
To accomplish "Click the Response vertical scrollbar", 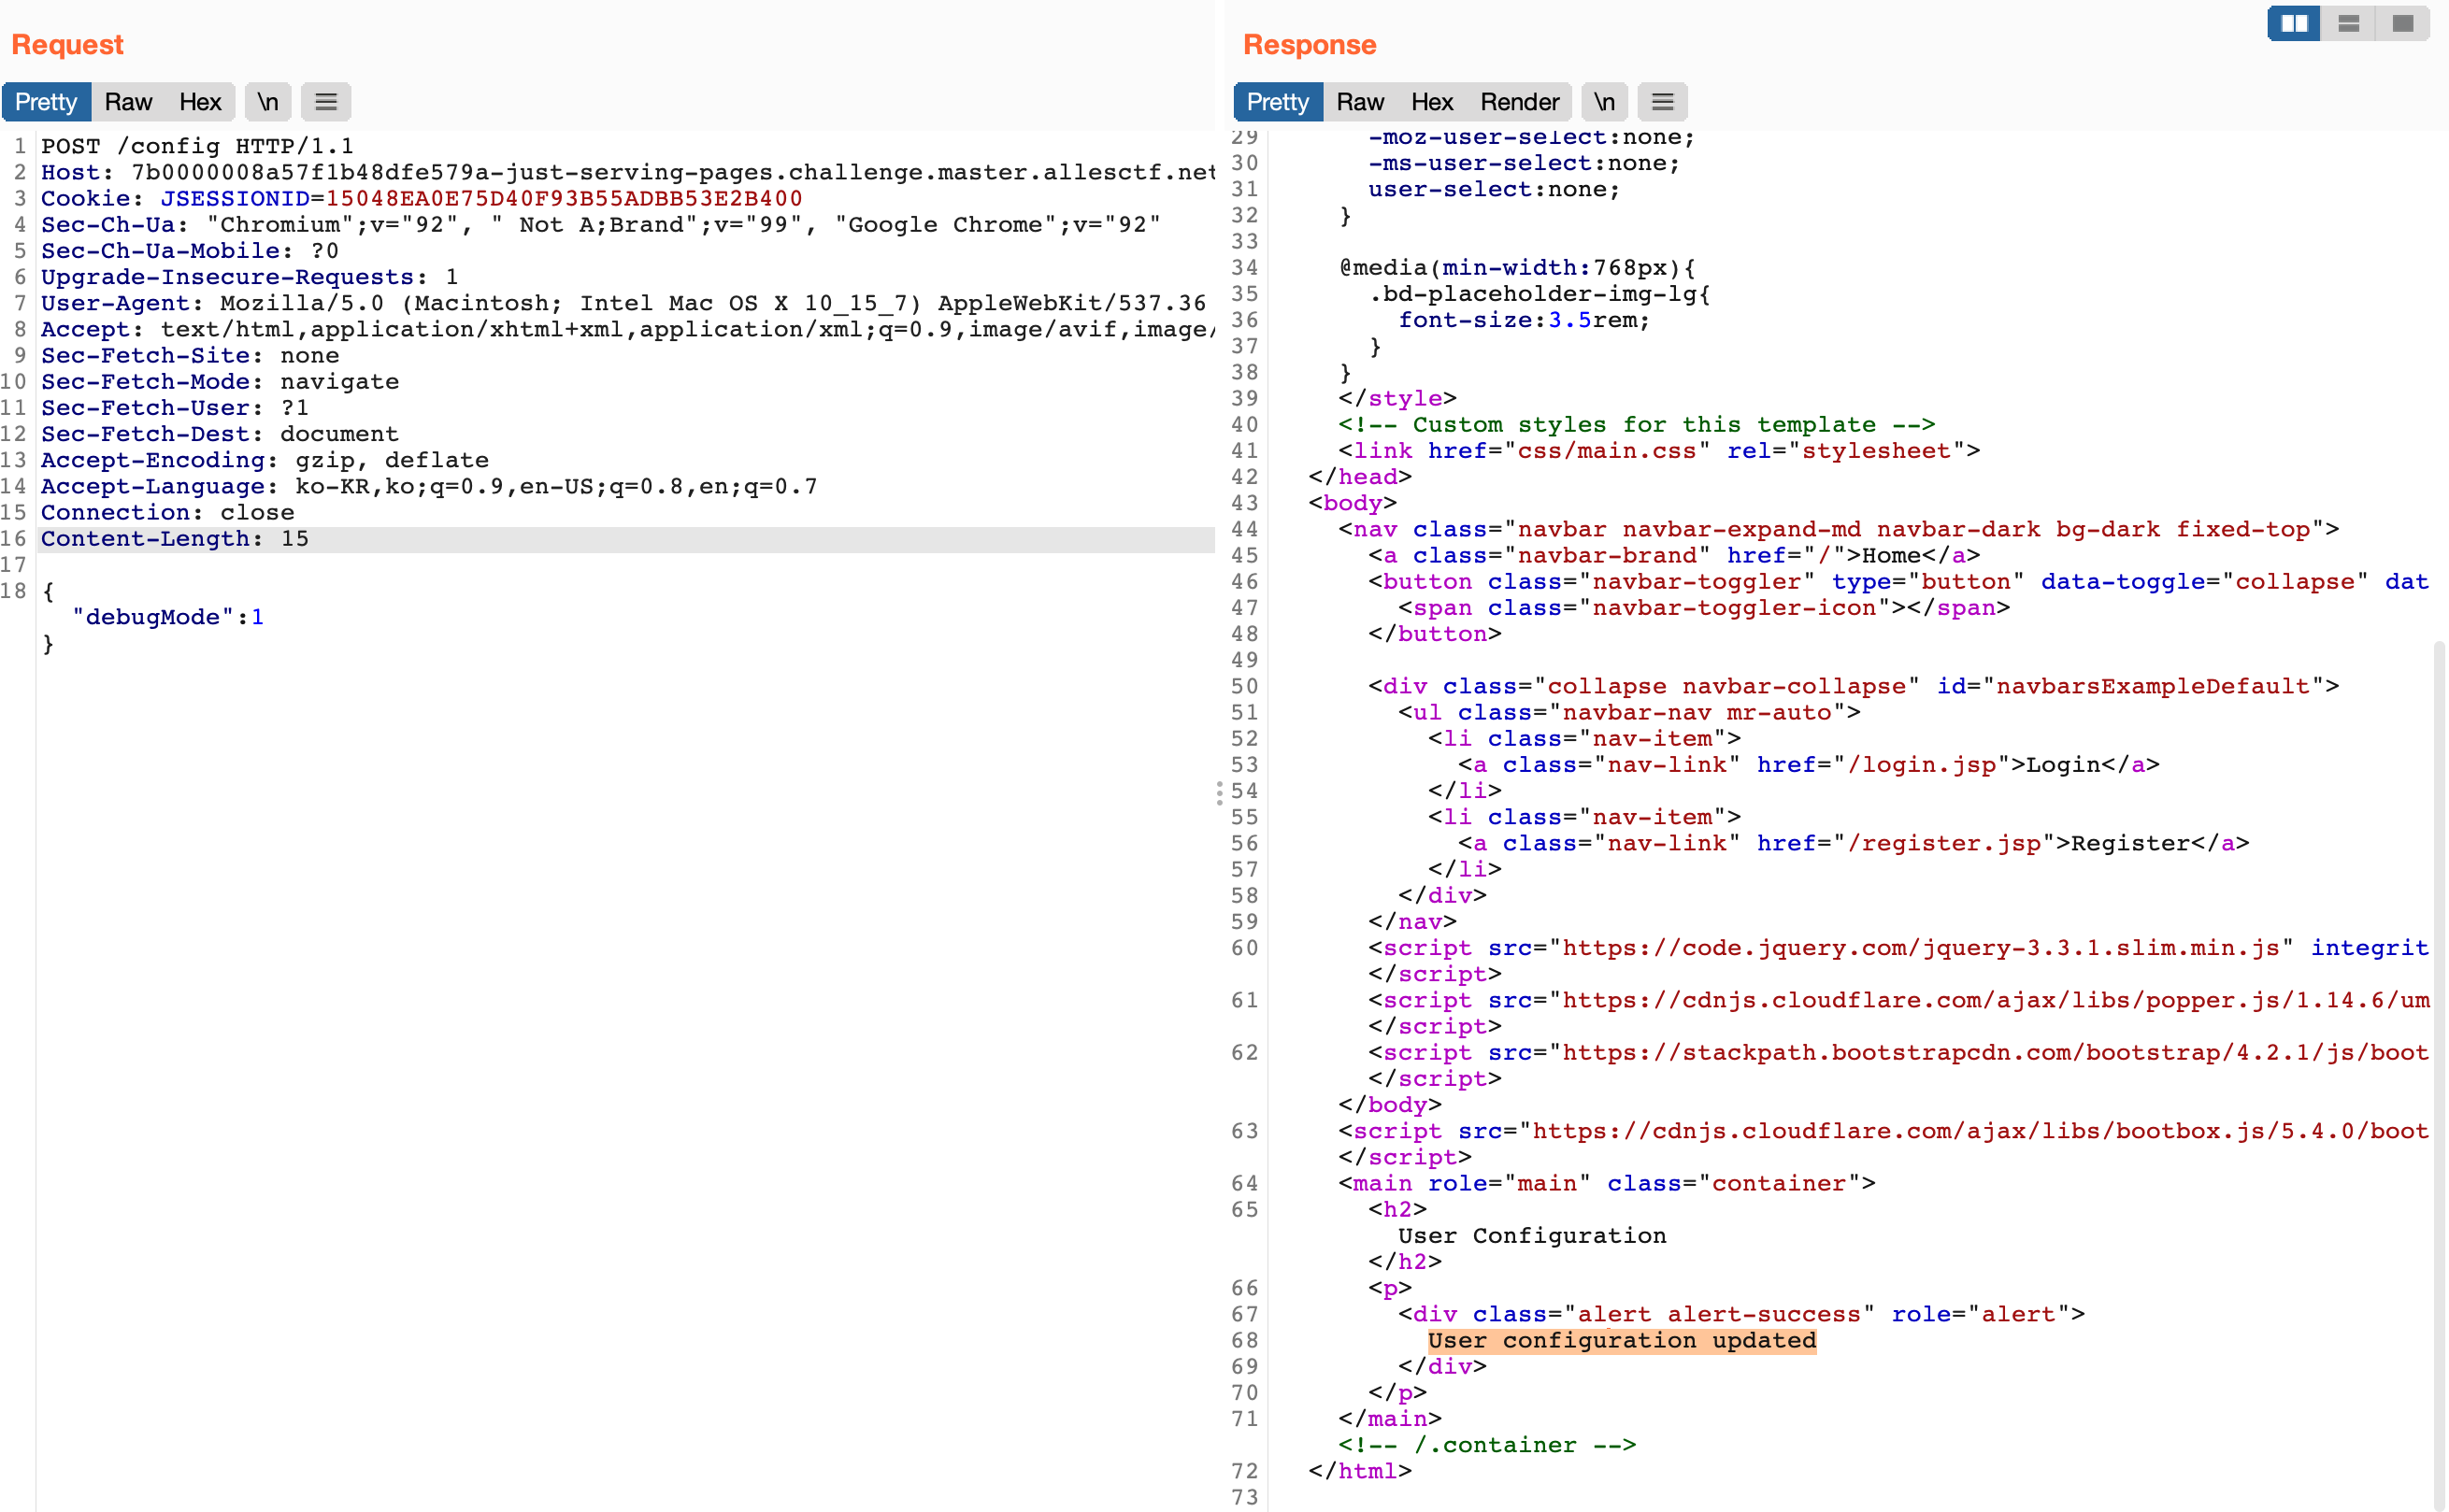I will [x=2438, y=1075].
